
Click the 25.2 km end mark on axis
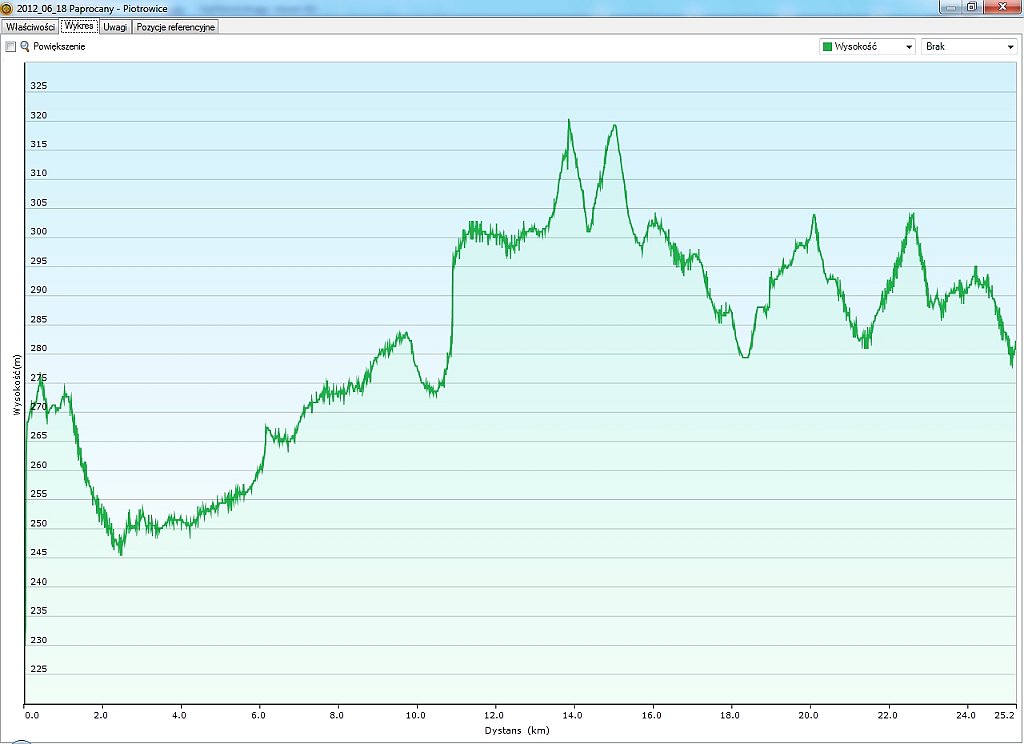(x=1006, y=716)
